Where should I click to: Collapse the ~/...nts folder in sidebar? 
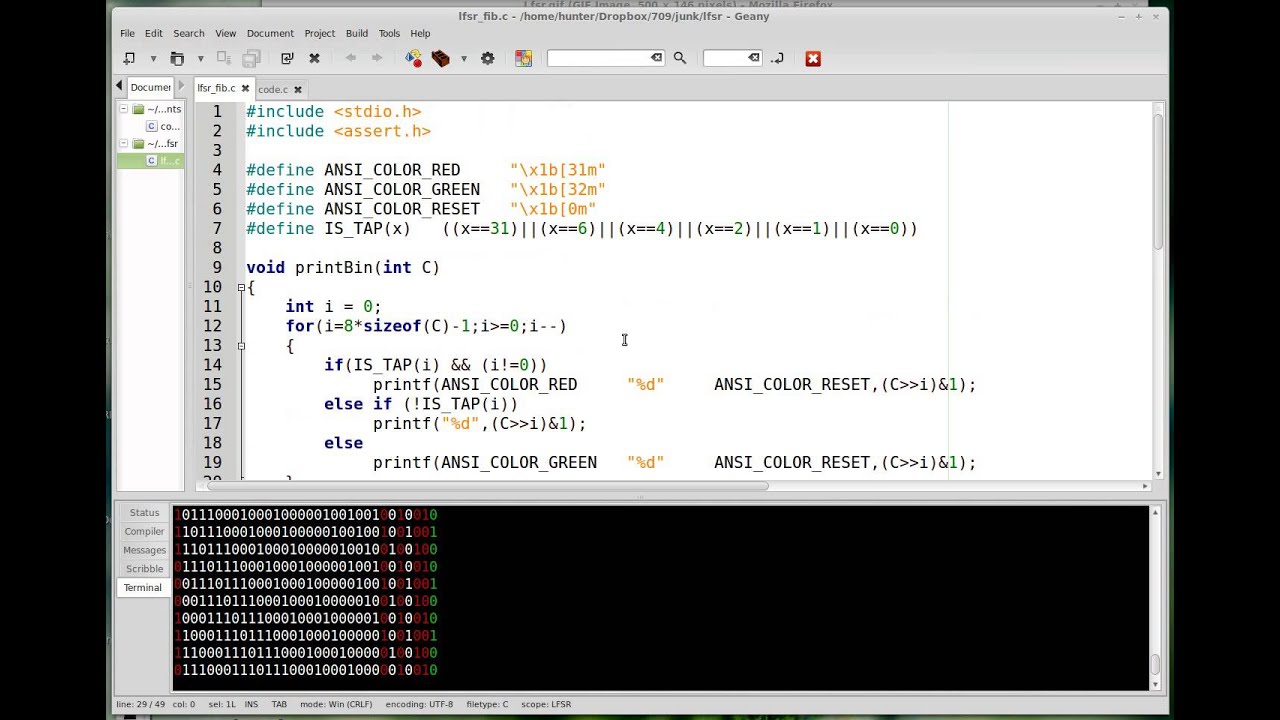point(124,109)
